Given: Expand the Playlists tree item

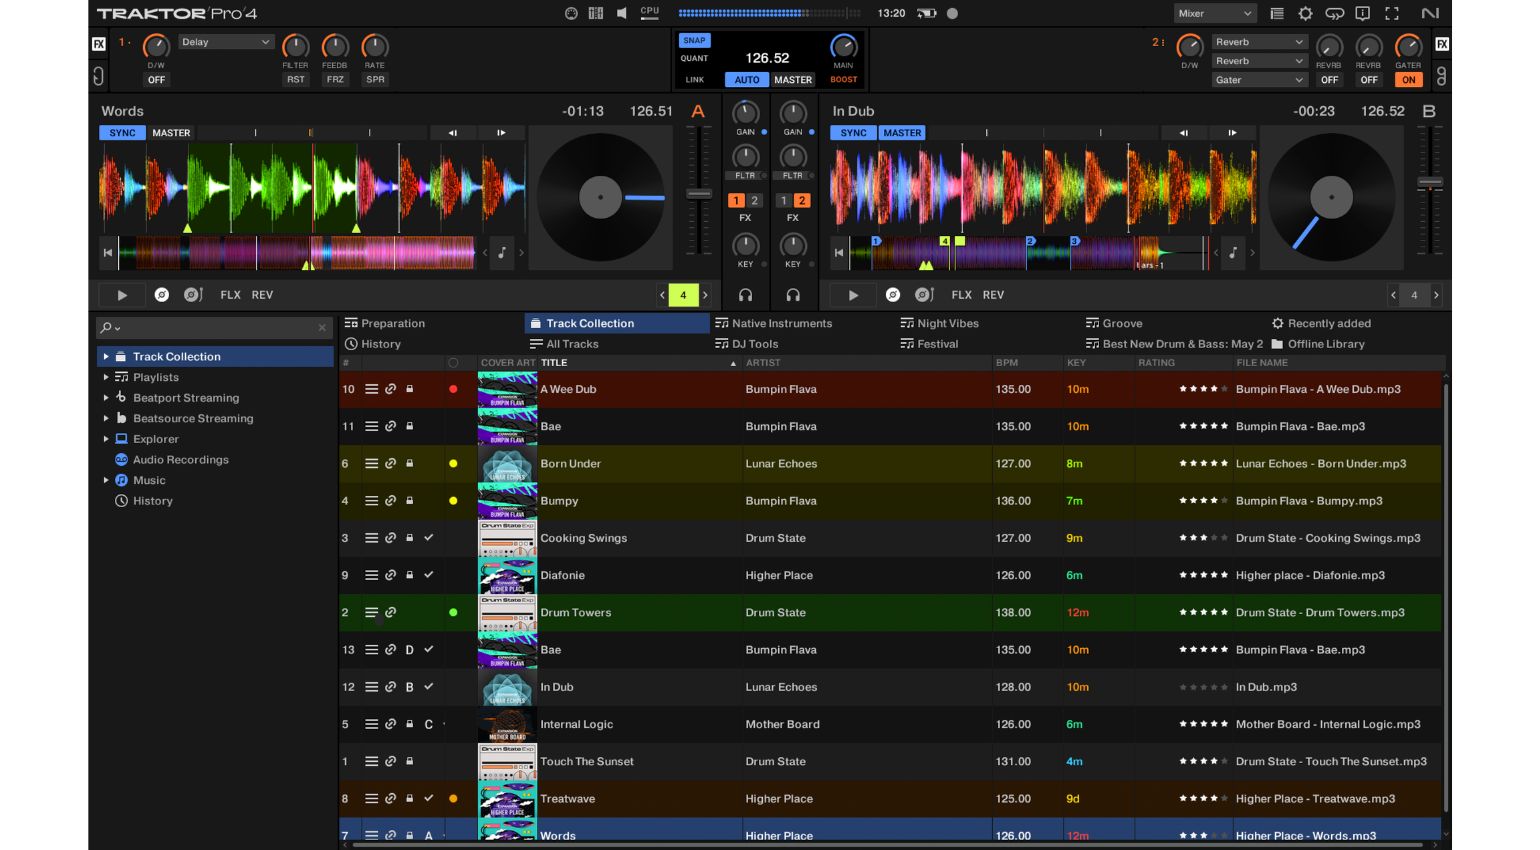Looking at the screenshot, I should pos(106,377).
